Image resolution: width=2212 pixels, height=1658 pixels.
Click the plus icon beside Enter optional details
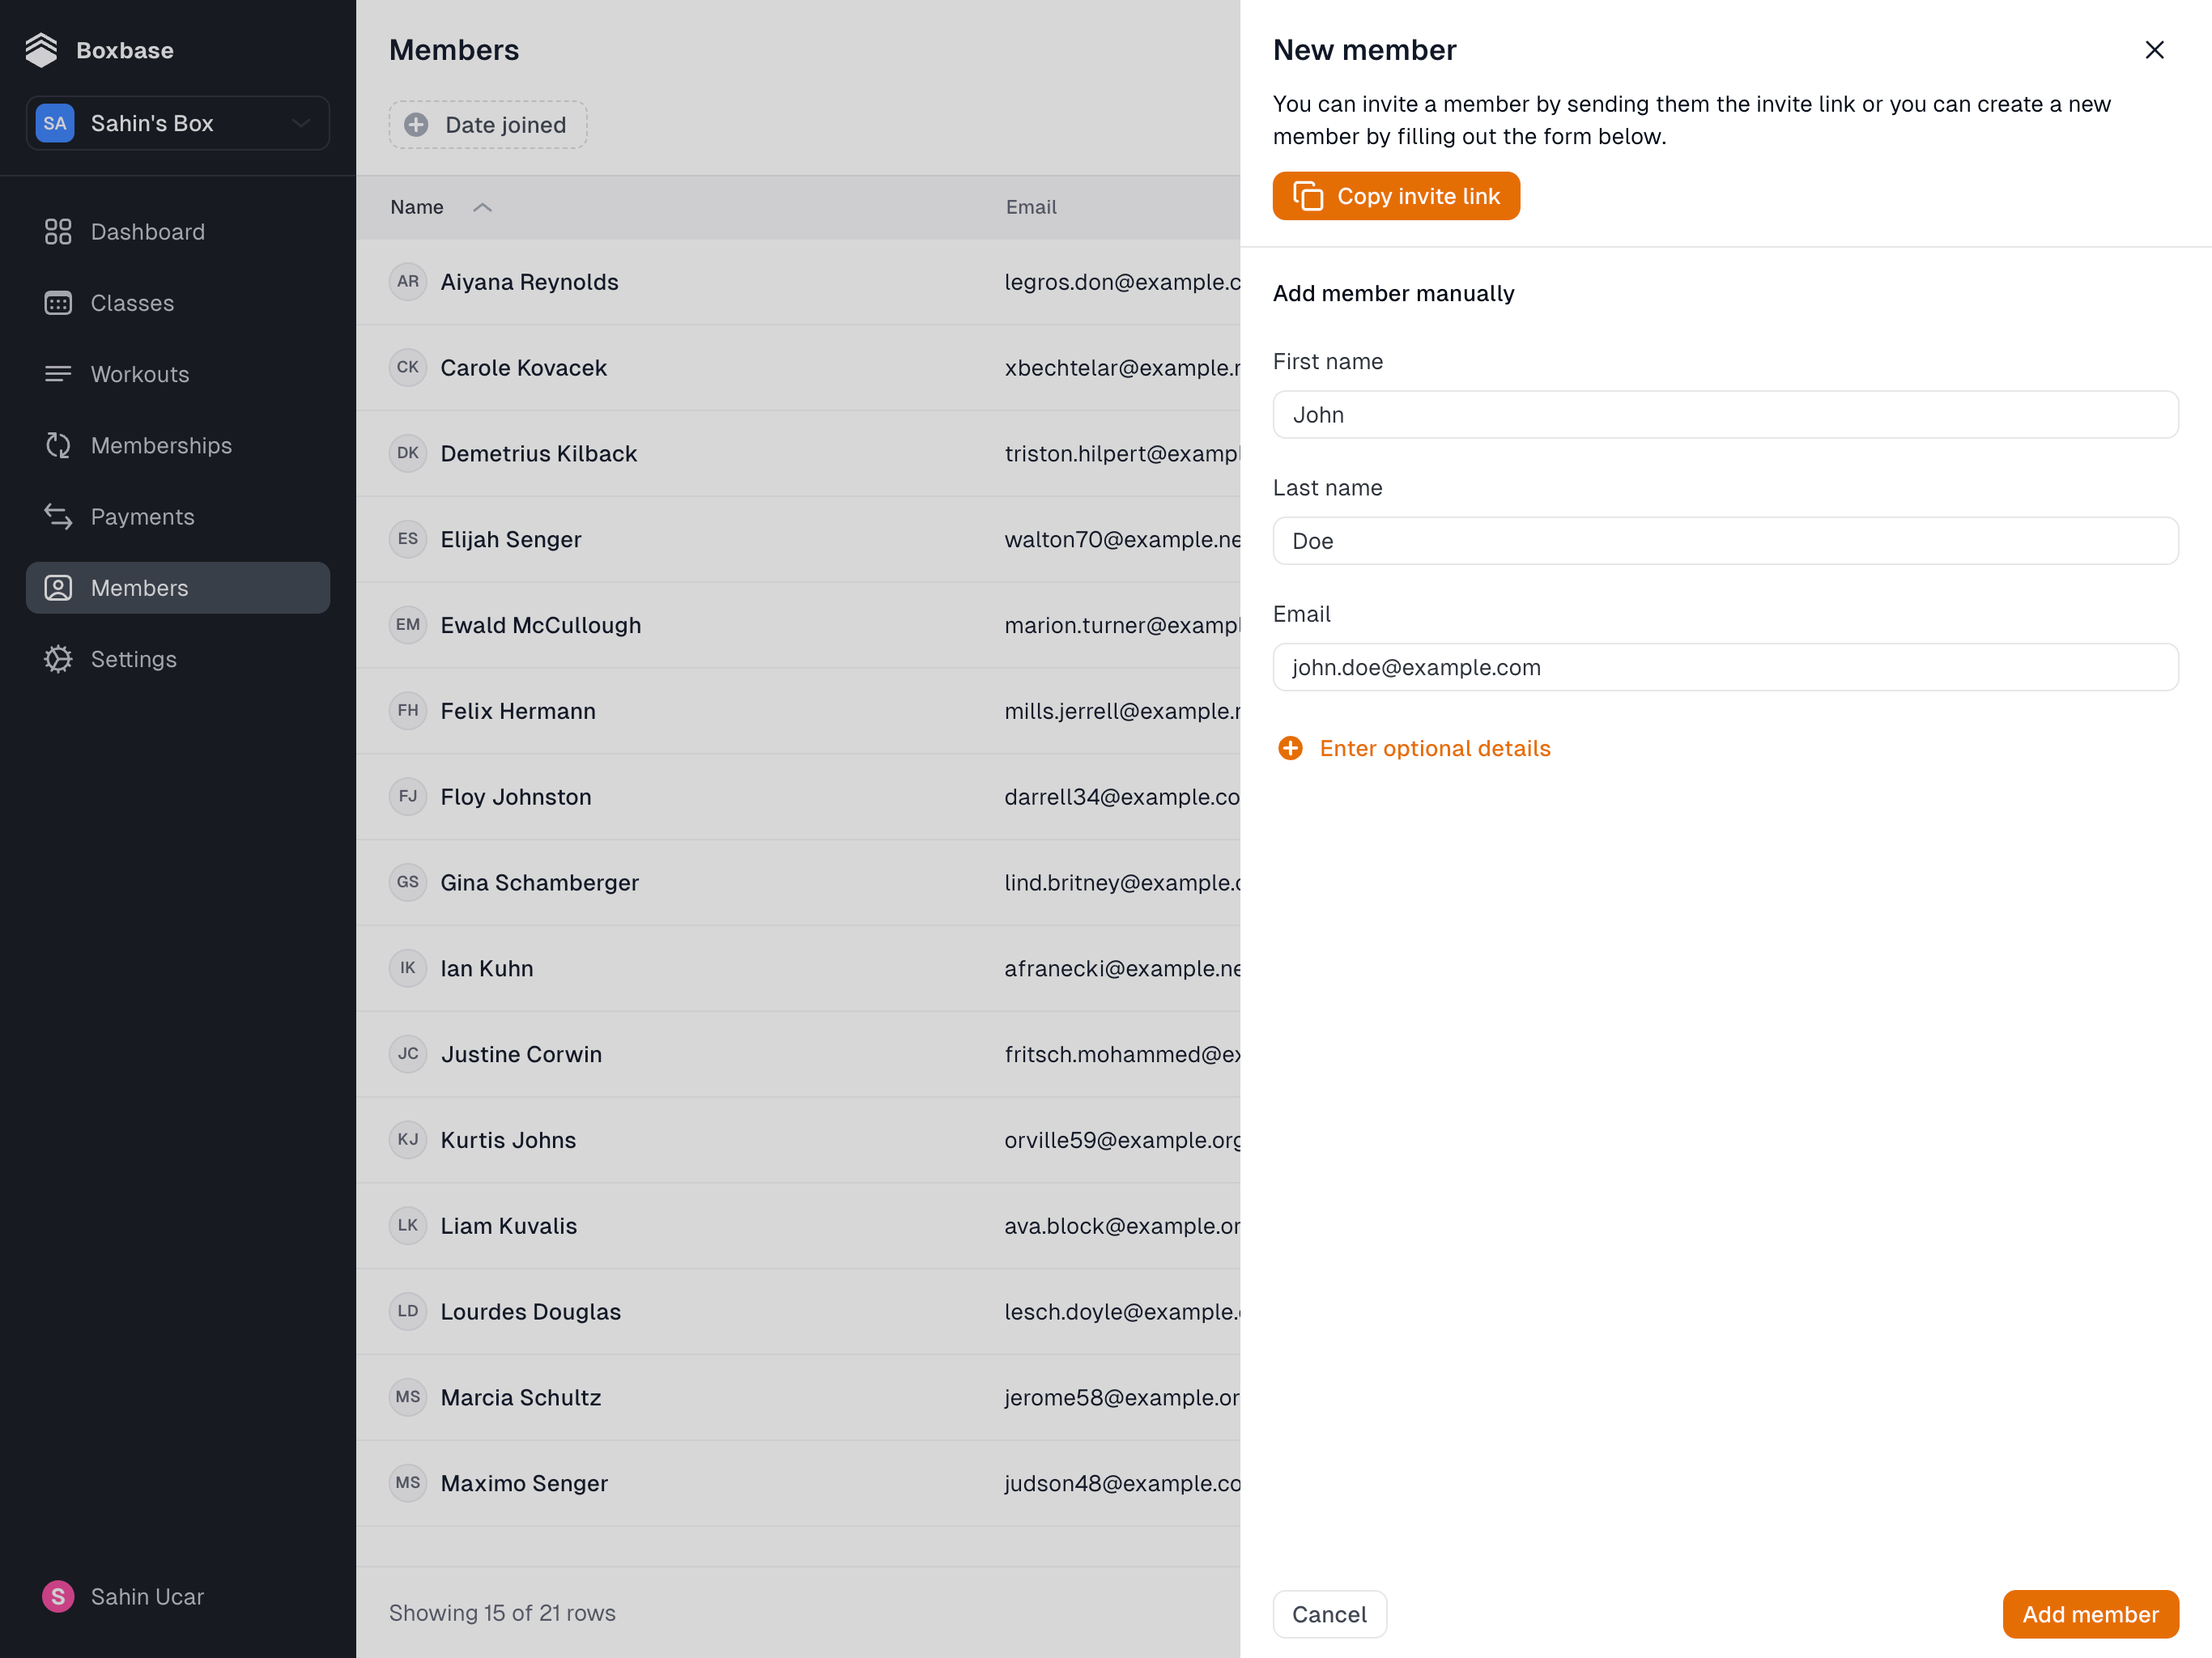[1291, 747]
